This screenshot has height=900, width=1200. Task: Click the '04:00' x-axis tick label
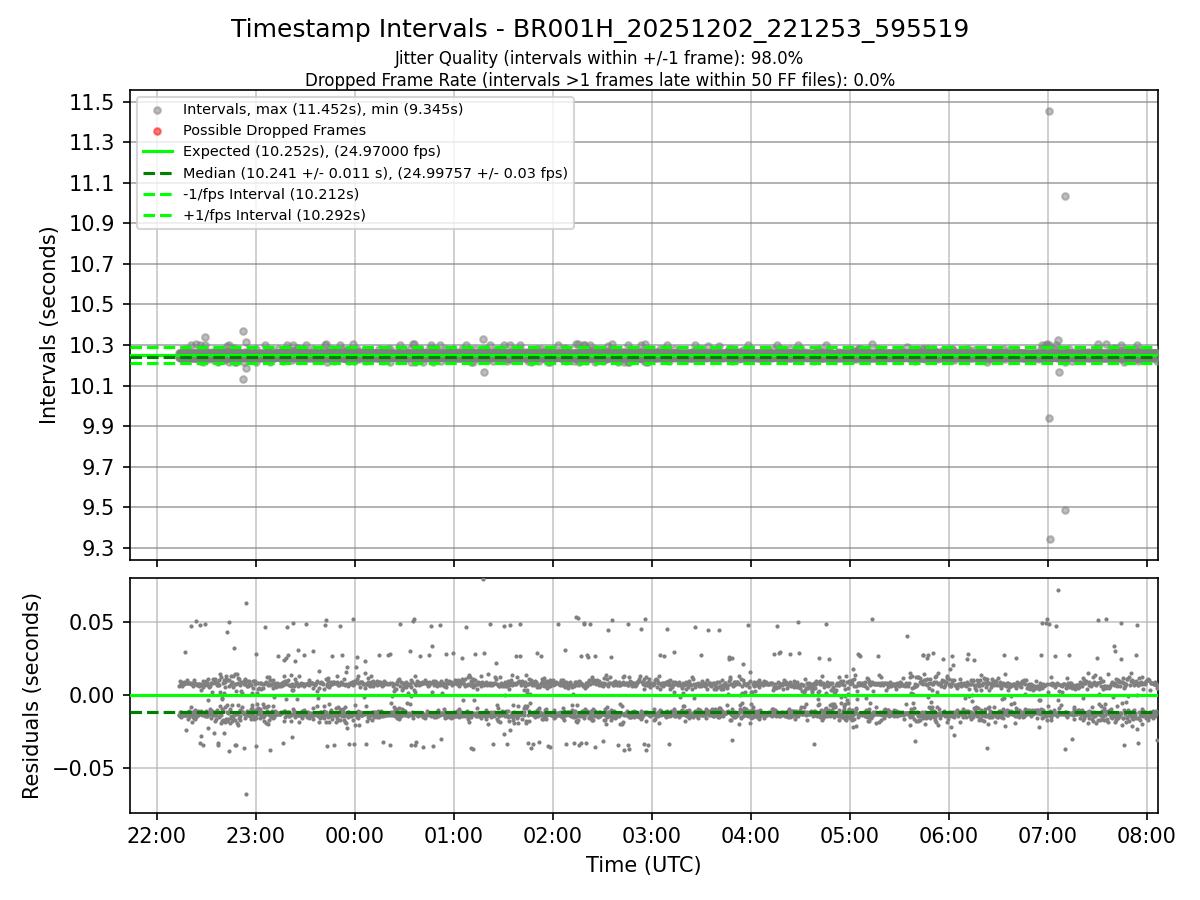[x=751, y=835]
